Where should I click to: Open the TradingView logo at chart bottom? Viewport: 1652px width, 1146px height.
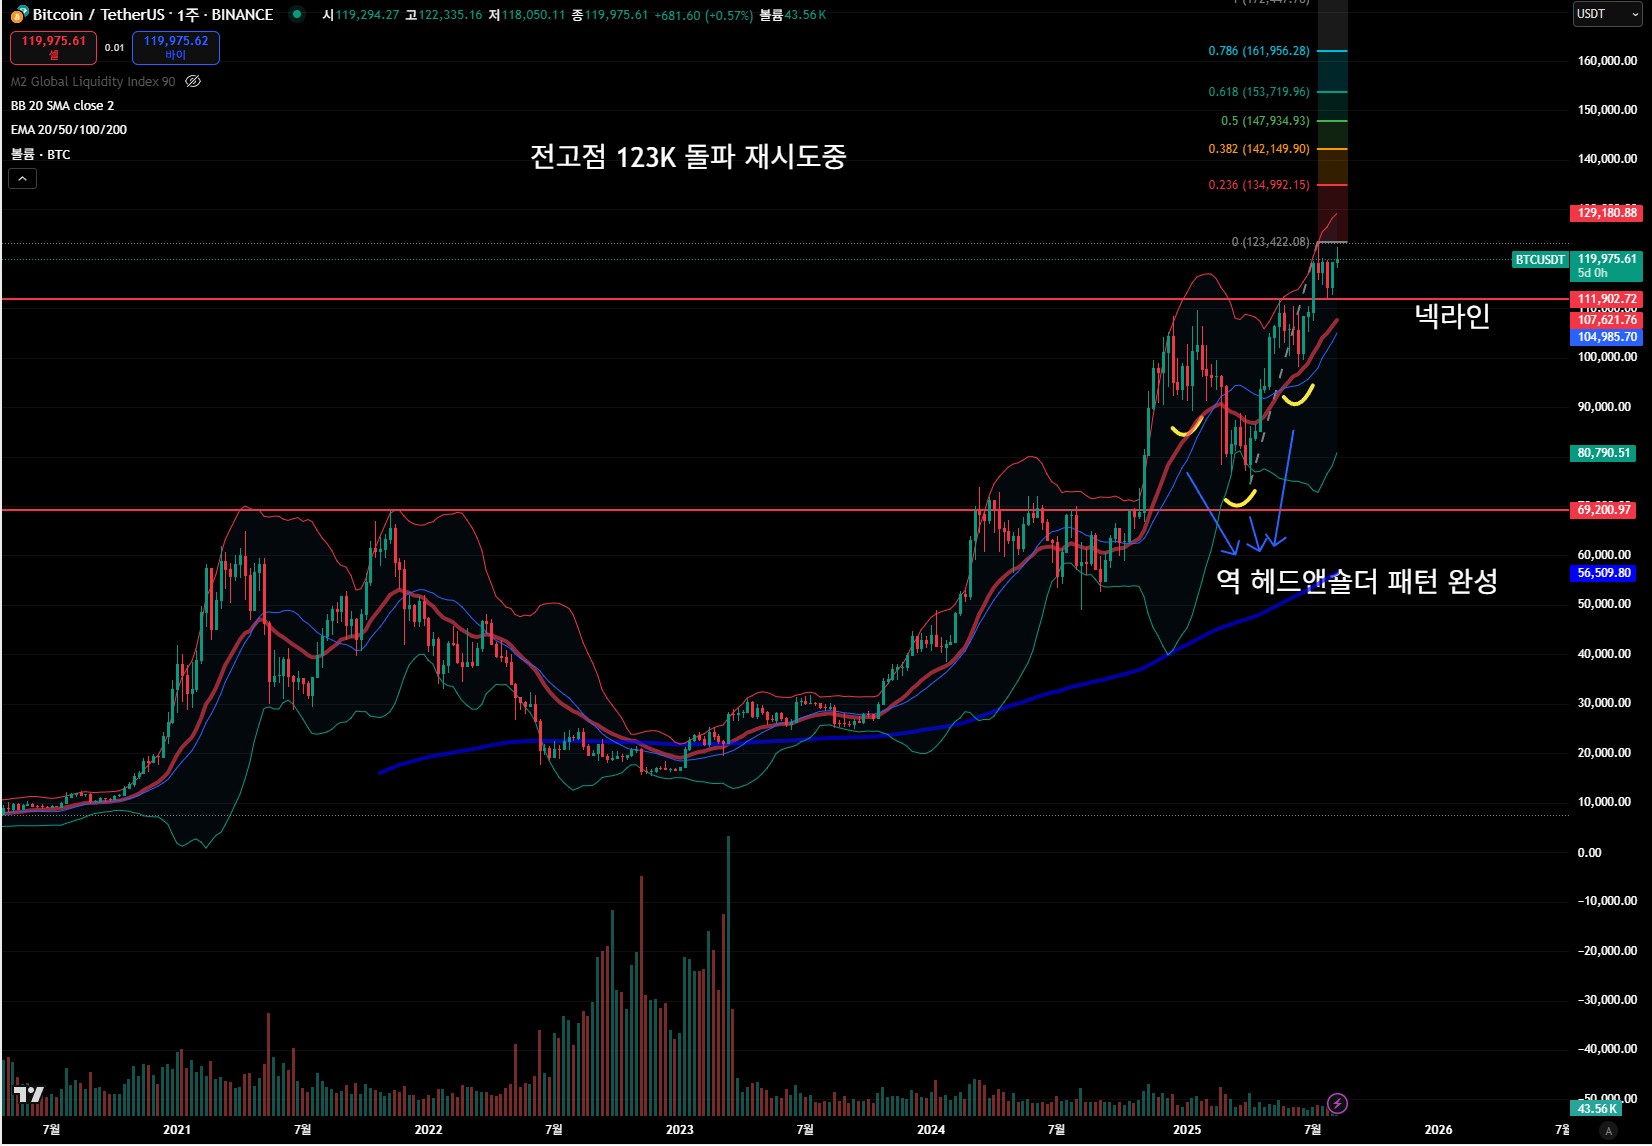[29, 1095]
